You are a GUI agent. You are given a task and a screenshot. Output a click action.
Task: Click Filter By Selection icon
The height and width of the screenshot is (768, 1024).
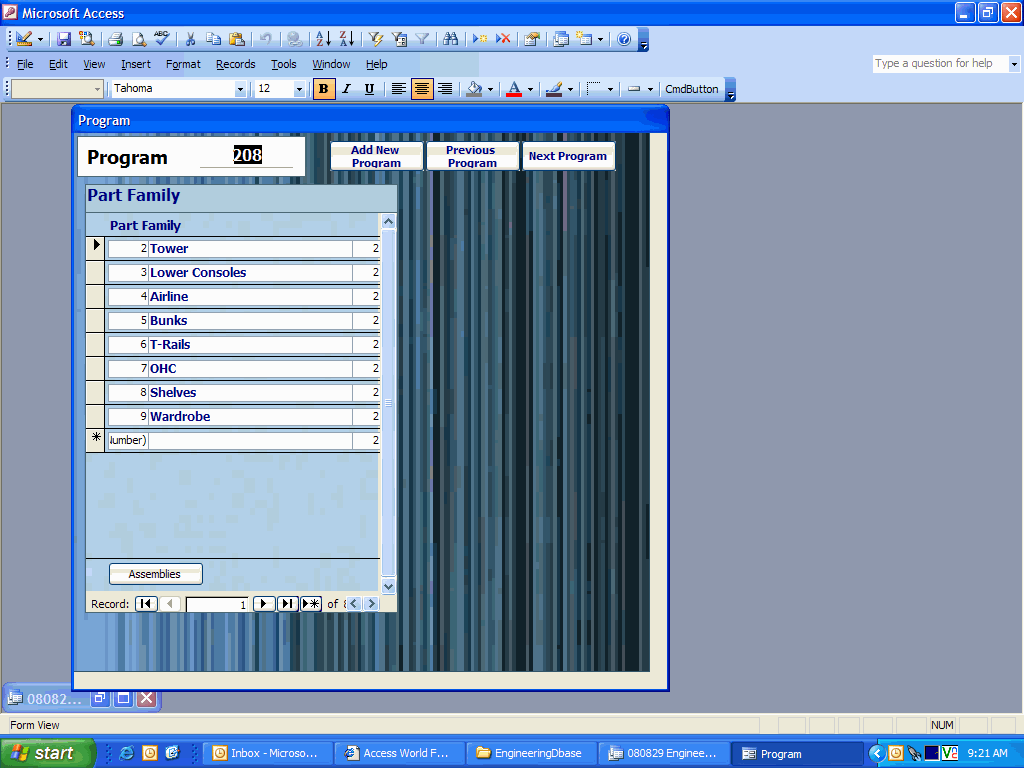tap(376, 39)
